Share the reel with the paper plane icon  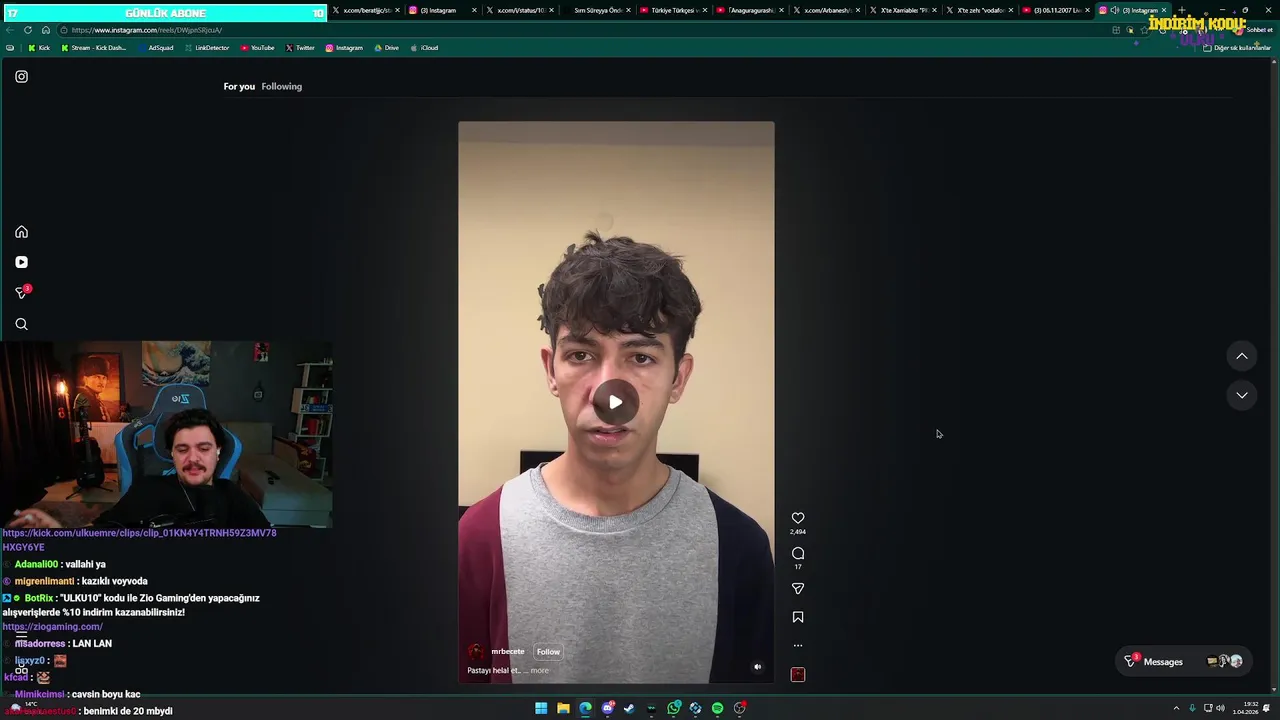798,589
